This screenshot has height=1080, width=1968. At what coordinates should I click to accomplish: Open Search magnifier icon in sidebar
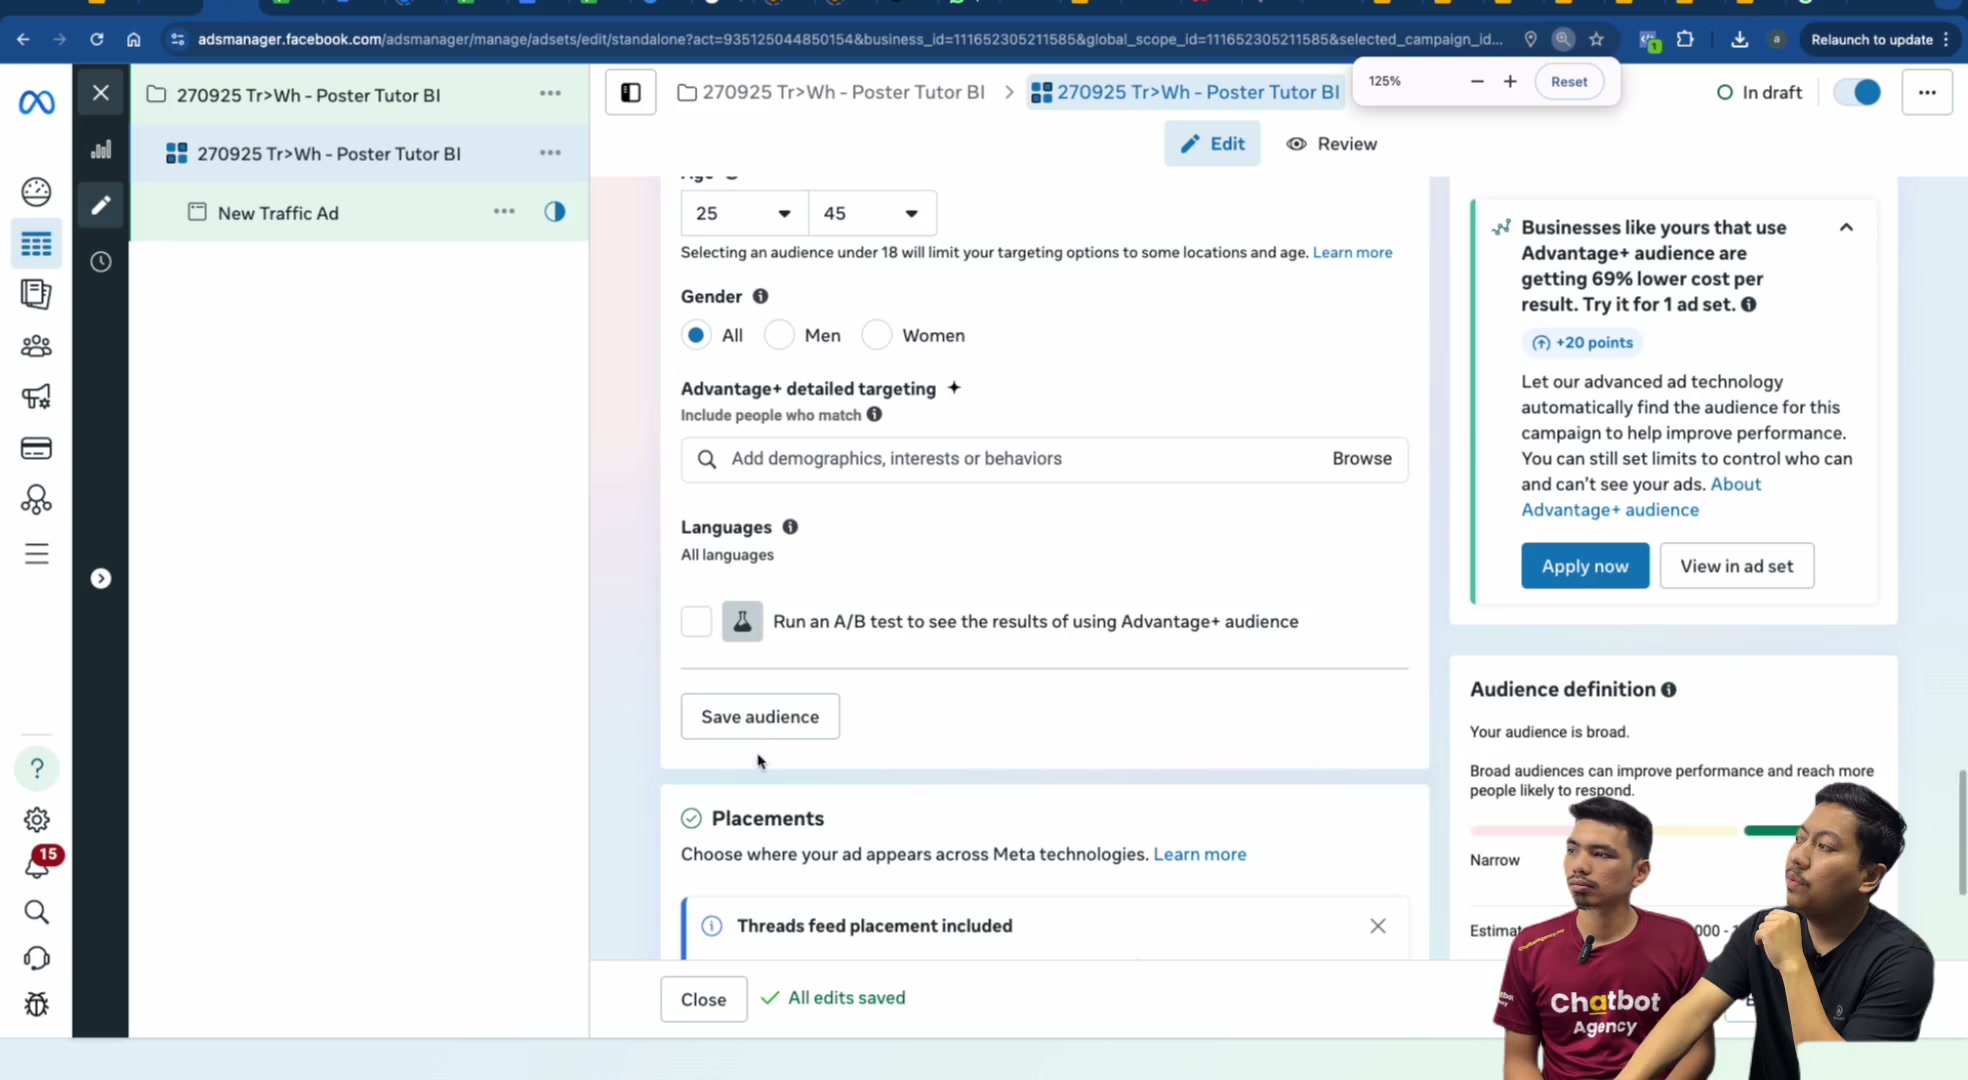click(37, 912)
